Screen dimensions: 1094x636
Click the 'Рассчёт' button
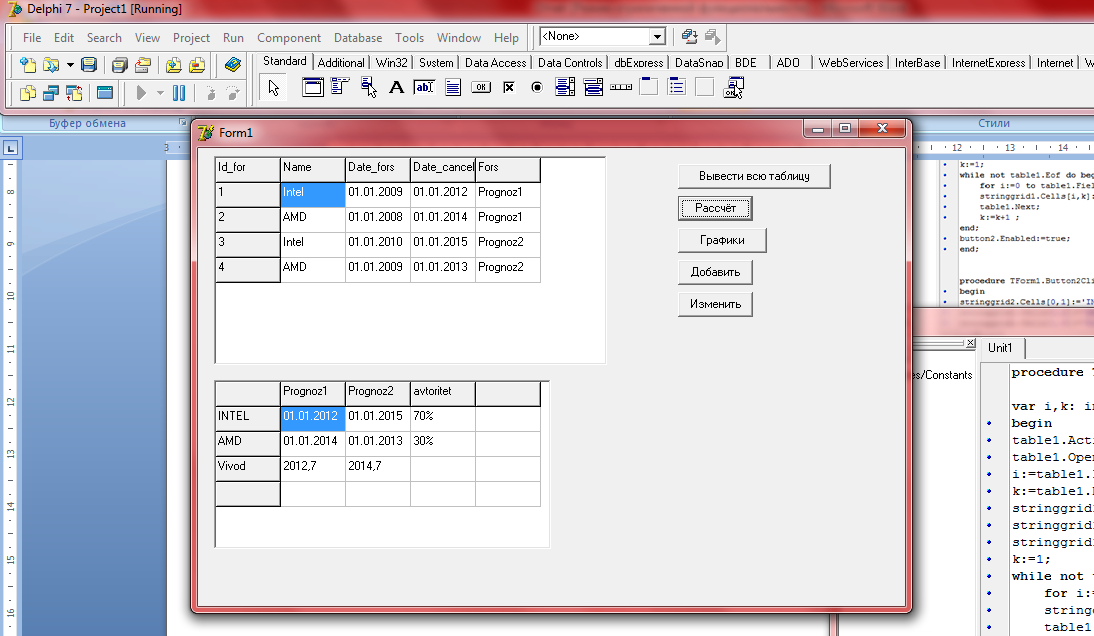715,208
